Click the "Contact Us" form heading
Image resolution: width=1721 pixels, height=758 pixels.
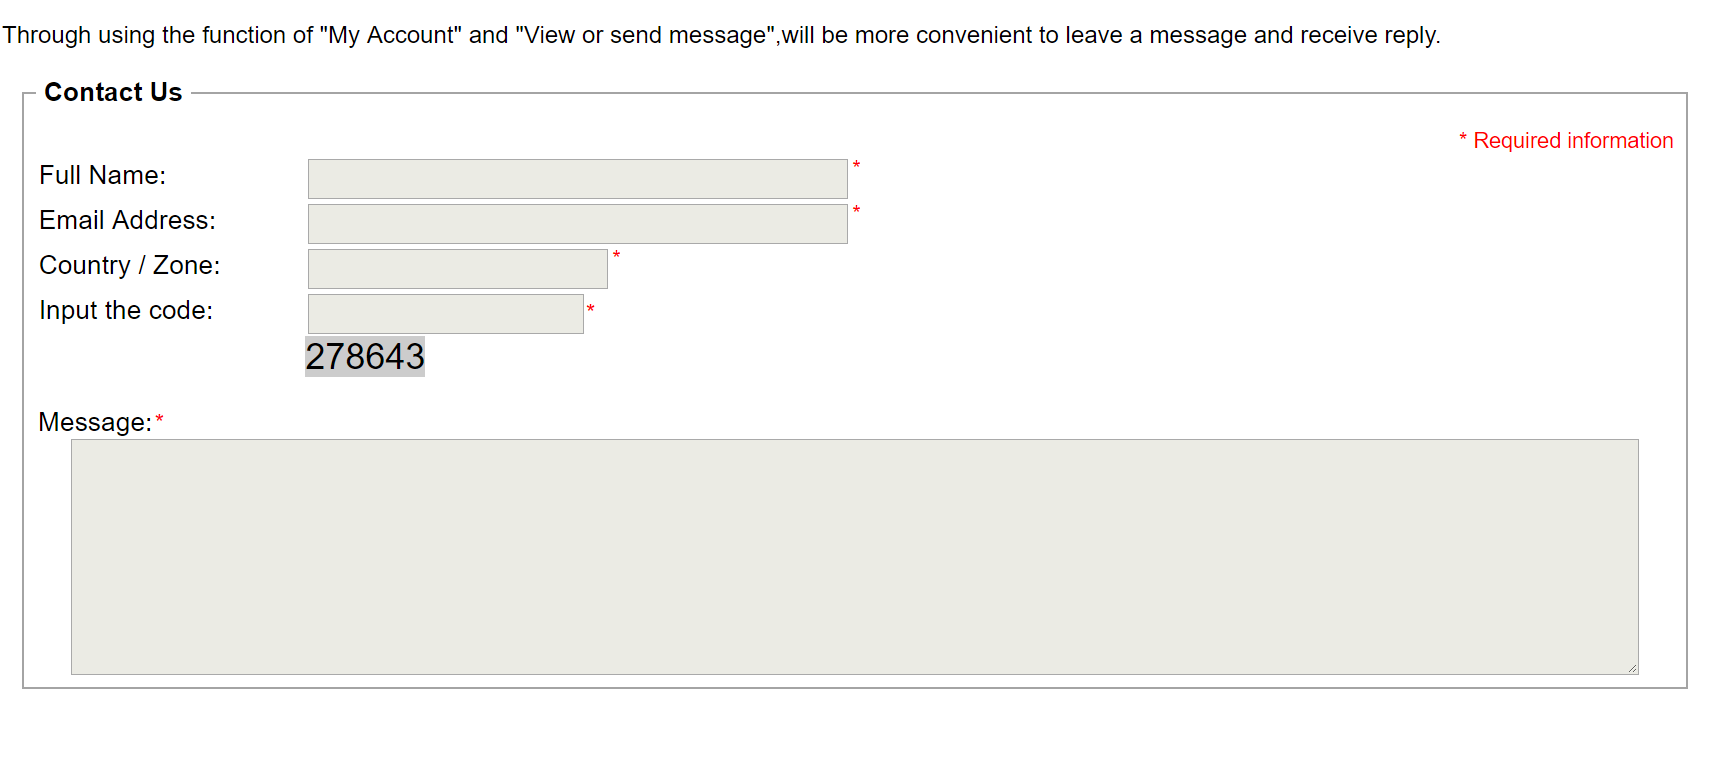point(113,93)
